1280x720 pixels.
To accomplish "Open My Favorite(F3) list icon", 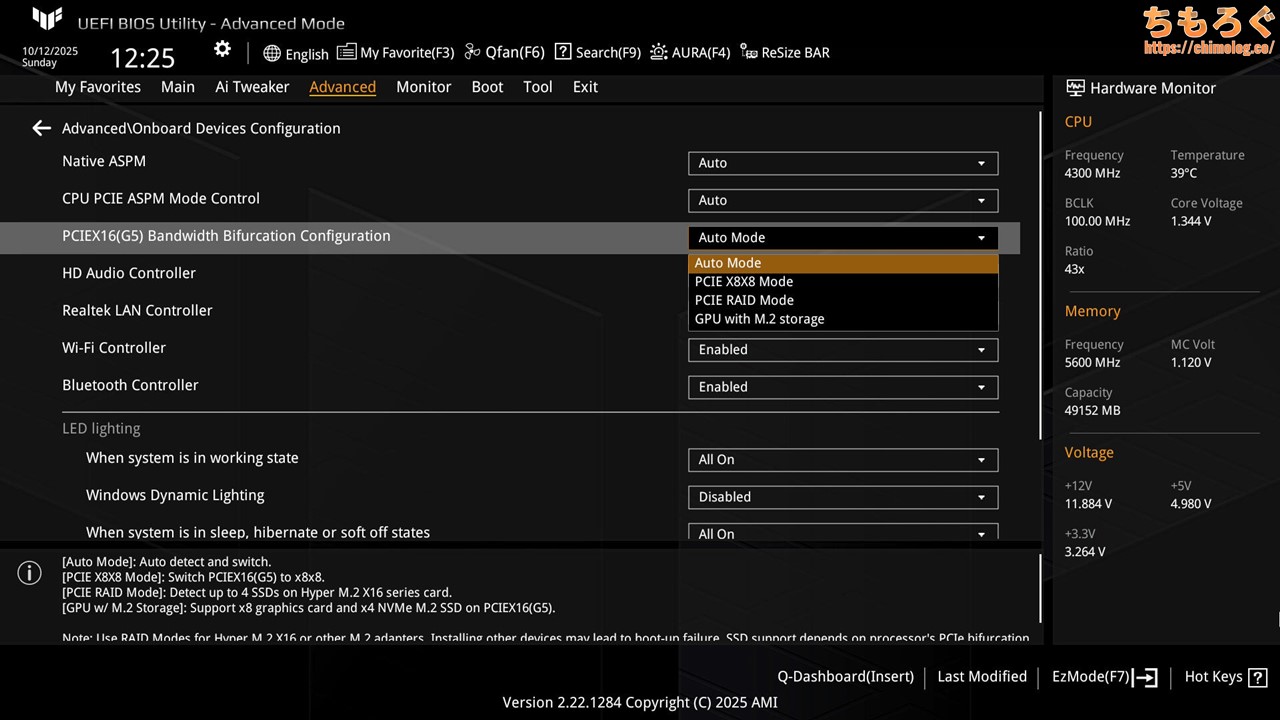I will point(346,52).
